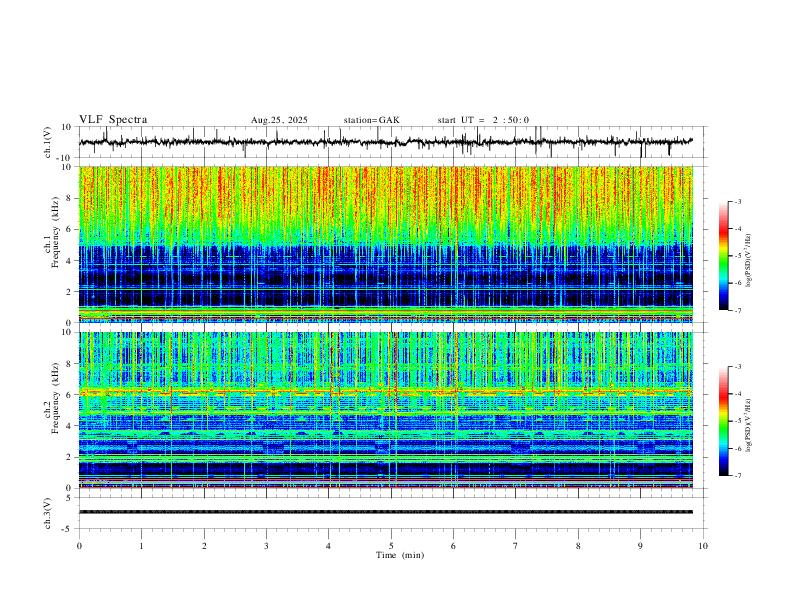Click the "4" kHz tick of ch.2 spectrogram
Screen dimensions: 792x612
pos(69,426)
